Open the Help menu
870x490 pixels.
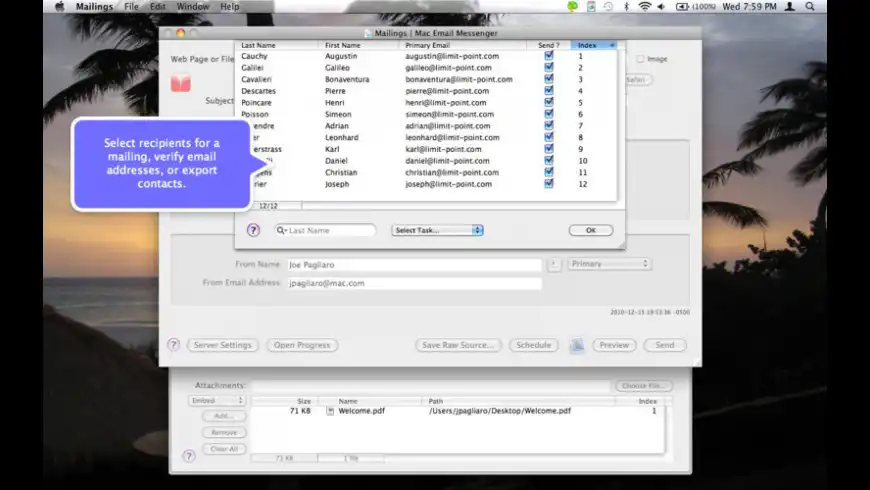(230, 7)
